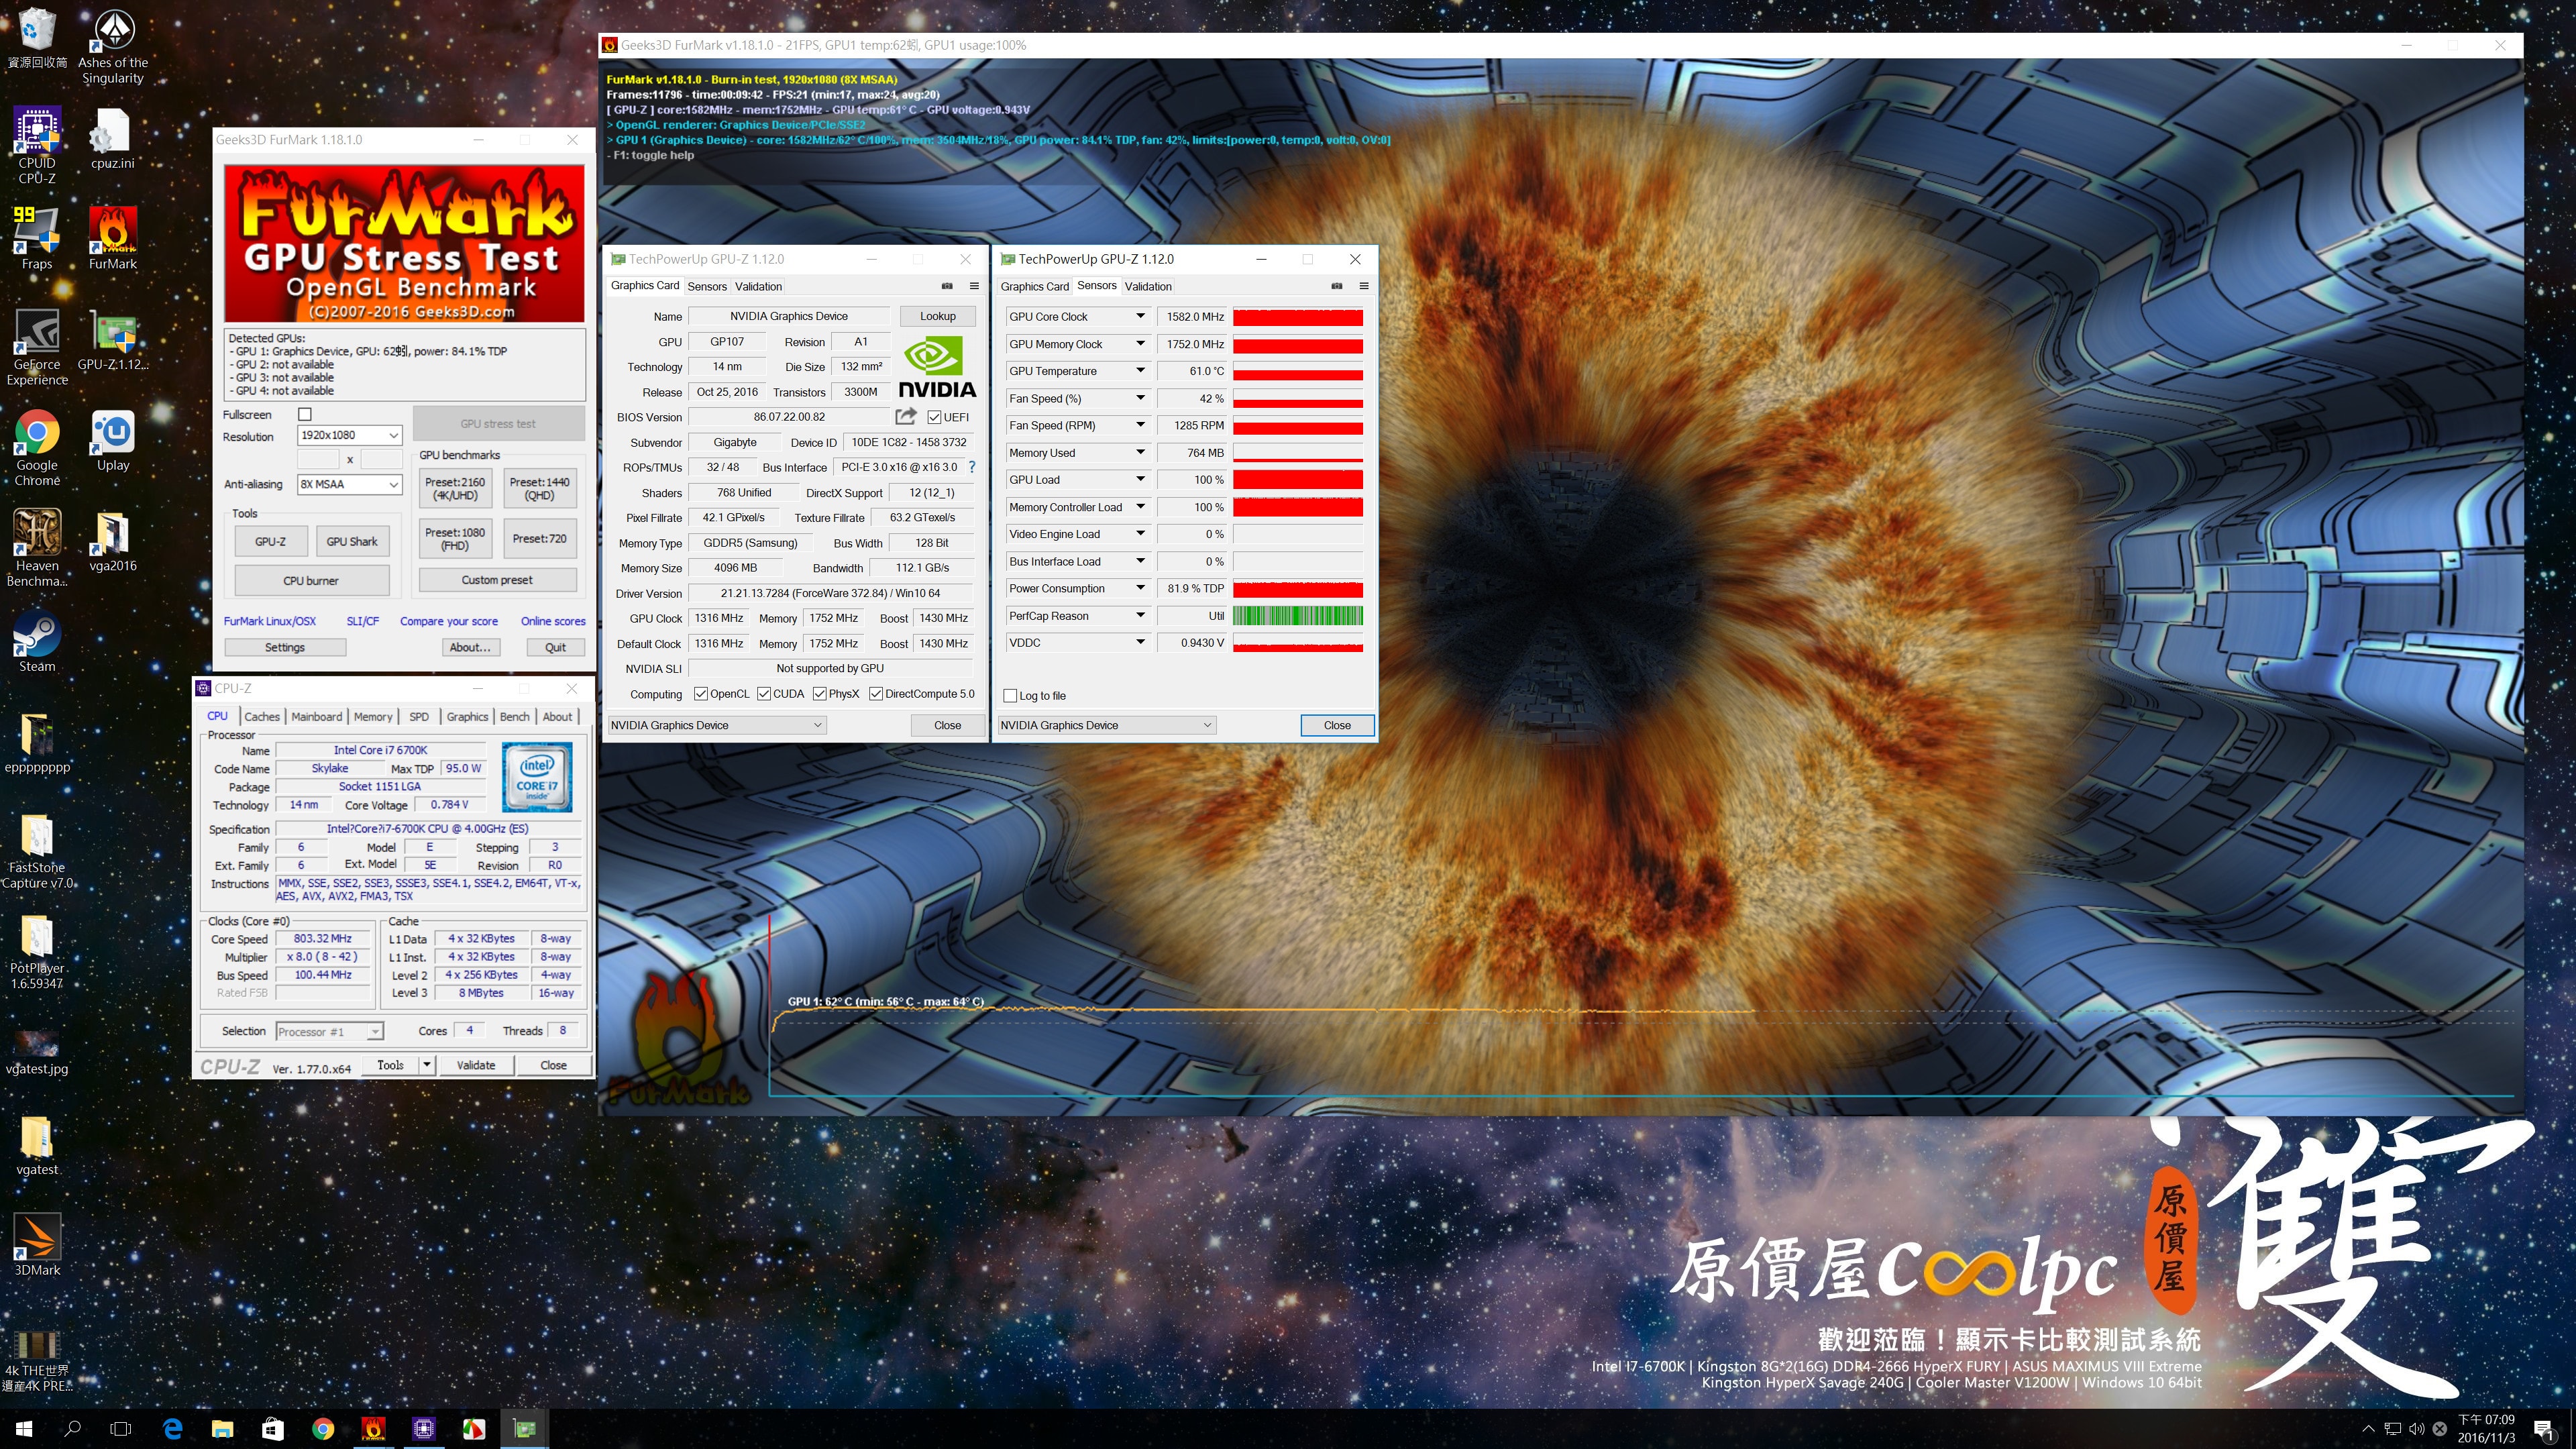
Task: Open the Memory tab in CPU-Z
Action: (x=373, y=717)
